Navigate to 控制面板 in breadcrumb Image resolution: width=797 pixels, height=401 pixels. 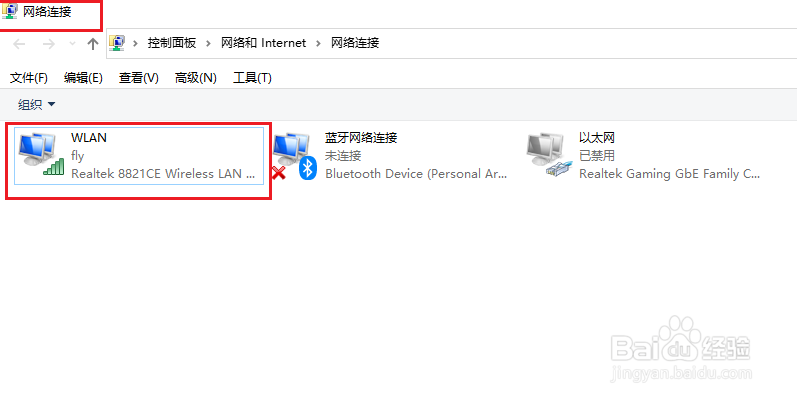(172, 43)
